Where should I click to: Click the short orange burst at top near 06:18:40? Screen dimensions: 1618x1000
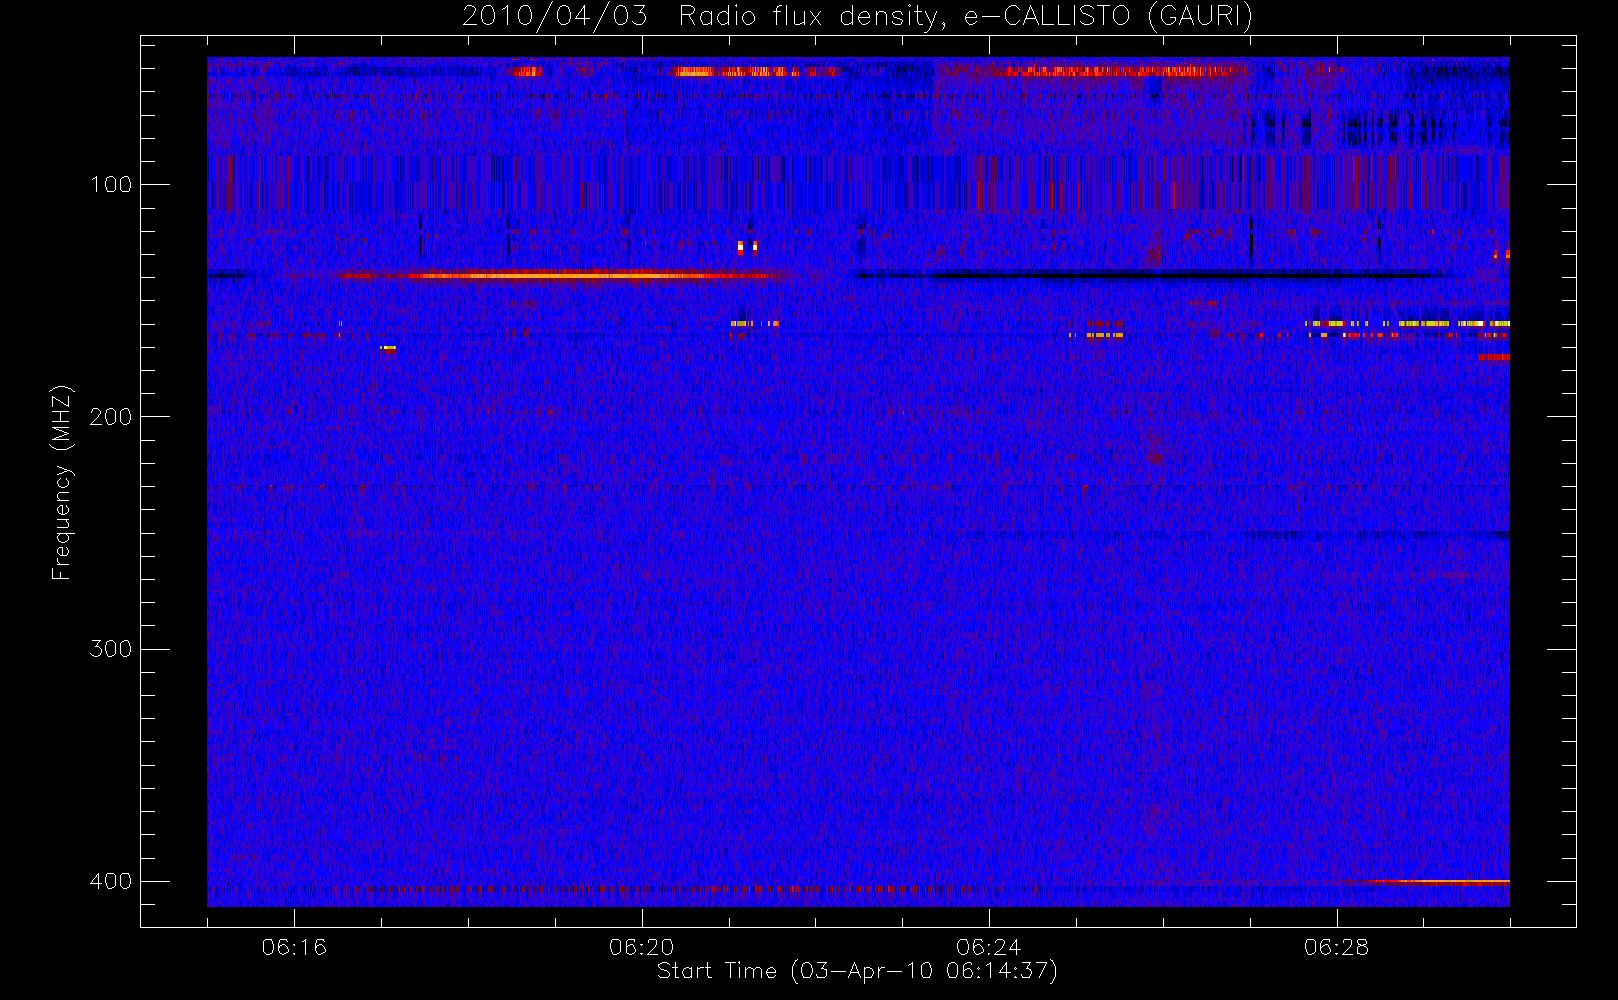[x=526, y=71]
